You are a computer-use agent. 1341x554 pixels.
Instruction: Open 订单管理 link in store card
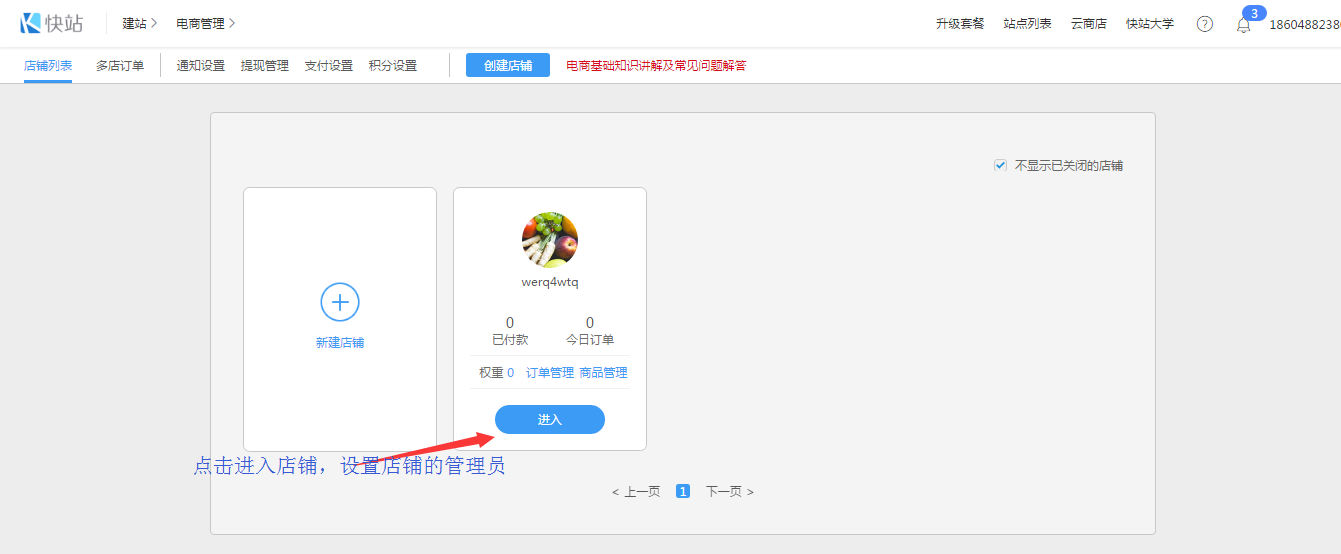pyautogui.click(x=550, y=373)
